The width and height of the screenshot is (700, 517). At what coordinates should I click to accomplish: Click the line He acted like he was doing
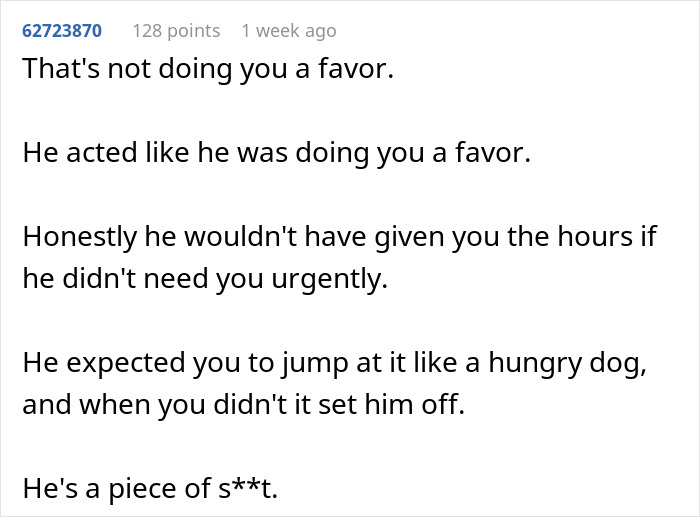click(277, 153)
